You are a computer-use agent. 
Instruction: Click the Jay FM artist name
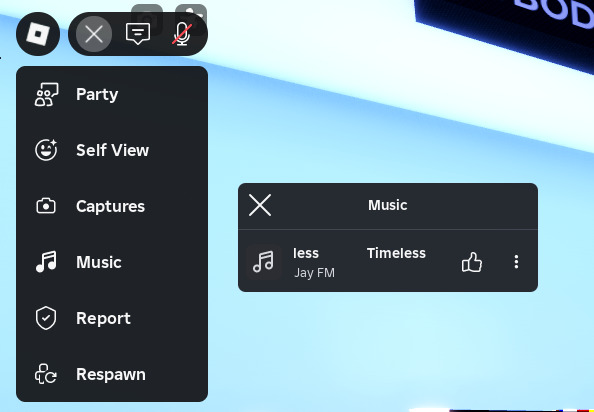(x=314, y=273)
